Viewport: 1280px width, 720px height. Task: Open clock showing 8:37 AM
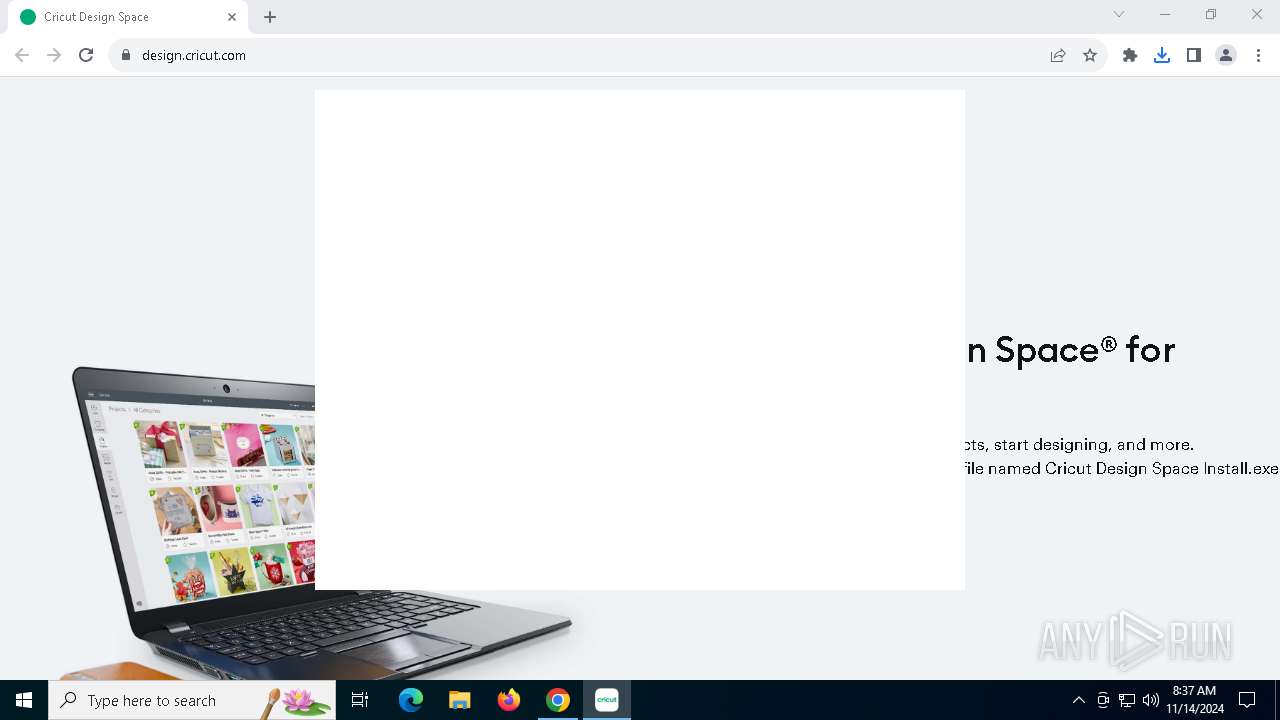(x=1195, y=700)
